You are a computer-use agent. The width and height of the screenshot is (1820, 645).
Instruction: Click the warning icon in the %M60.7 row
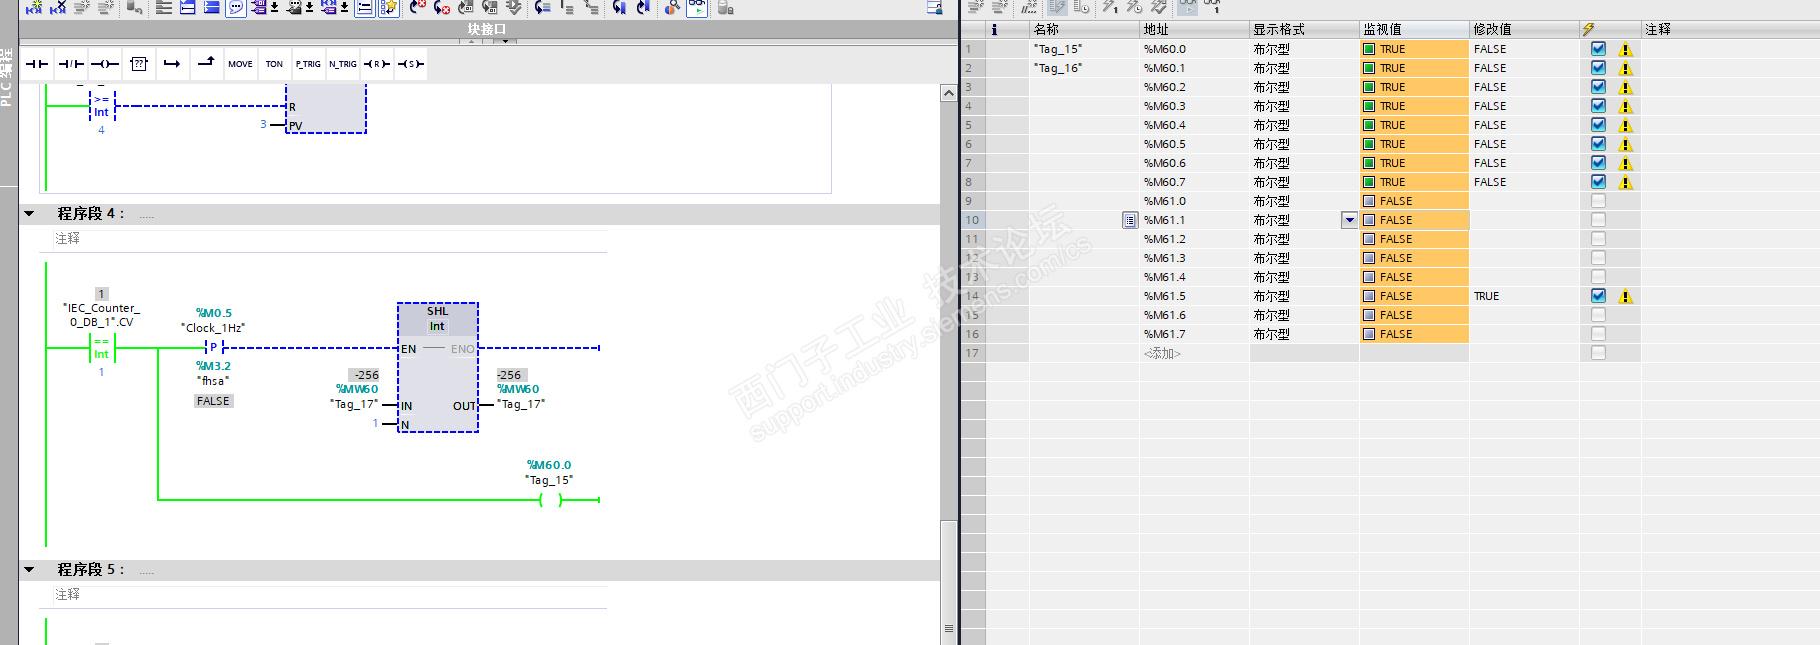click(1625, 182)
